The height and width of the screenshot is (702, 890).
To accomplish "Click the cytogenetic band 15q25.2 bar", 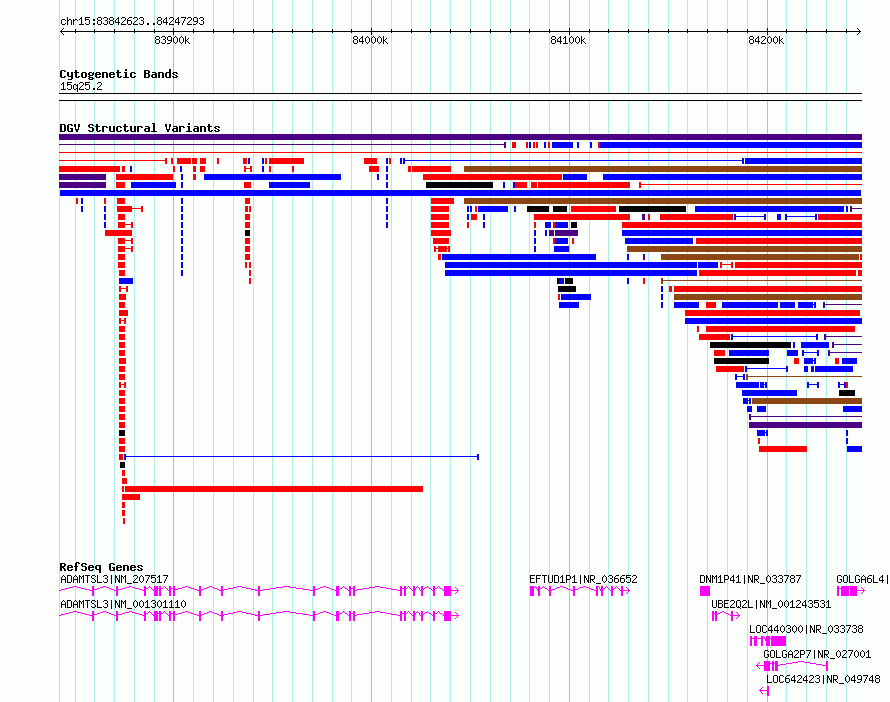I will (460, 97).
